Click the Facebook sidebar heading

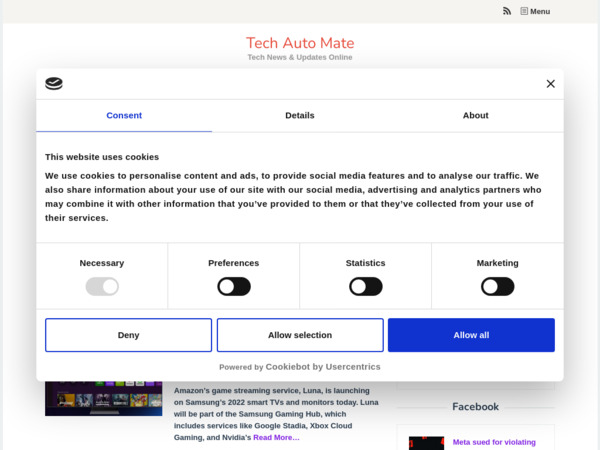pos(476,406)
